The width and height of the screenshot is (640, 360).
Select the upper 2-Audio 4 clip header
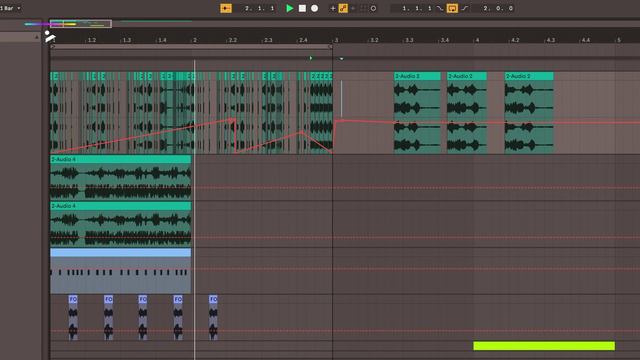120,159
